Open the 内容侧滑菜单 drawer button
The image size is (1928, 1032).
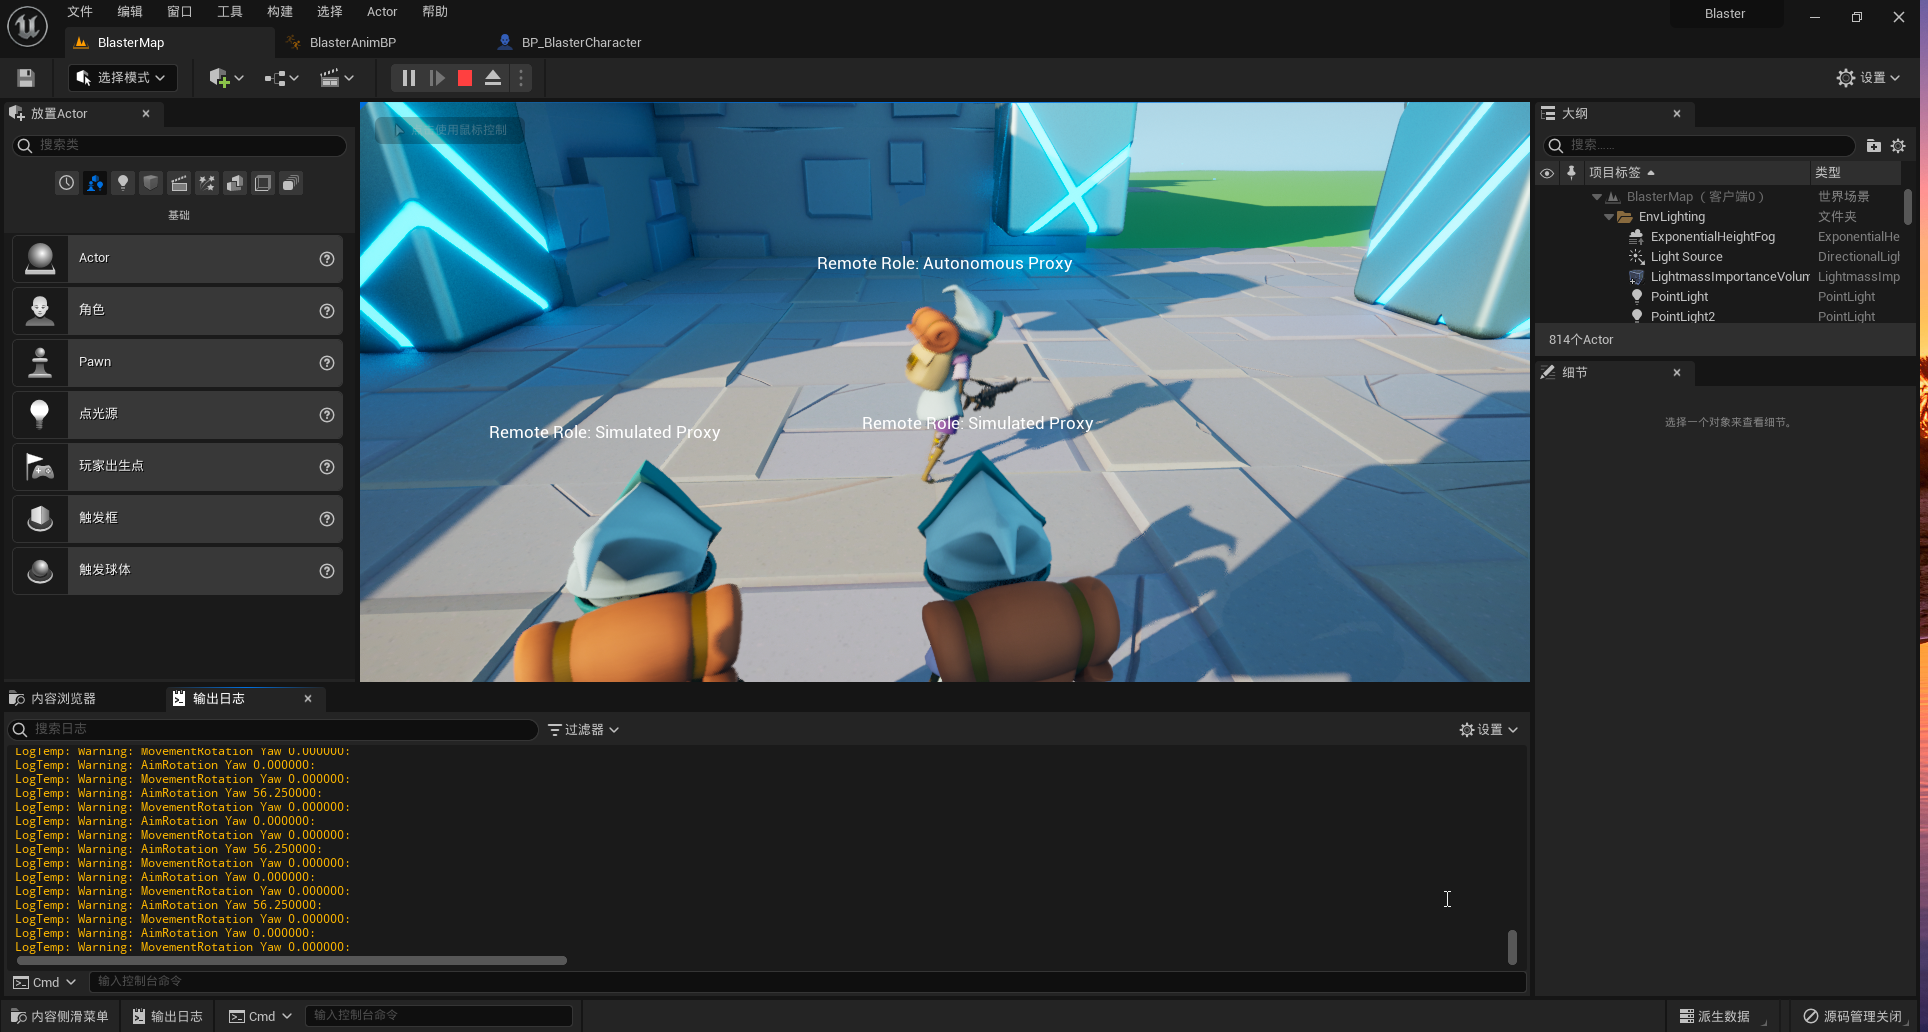pyautogui.click(x=60, y=1016)
